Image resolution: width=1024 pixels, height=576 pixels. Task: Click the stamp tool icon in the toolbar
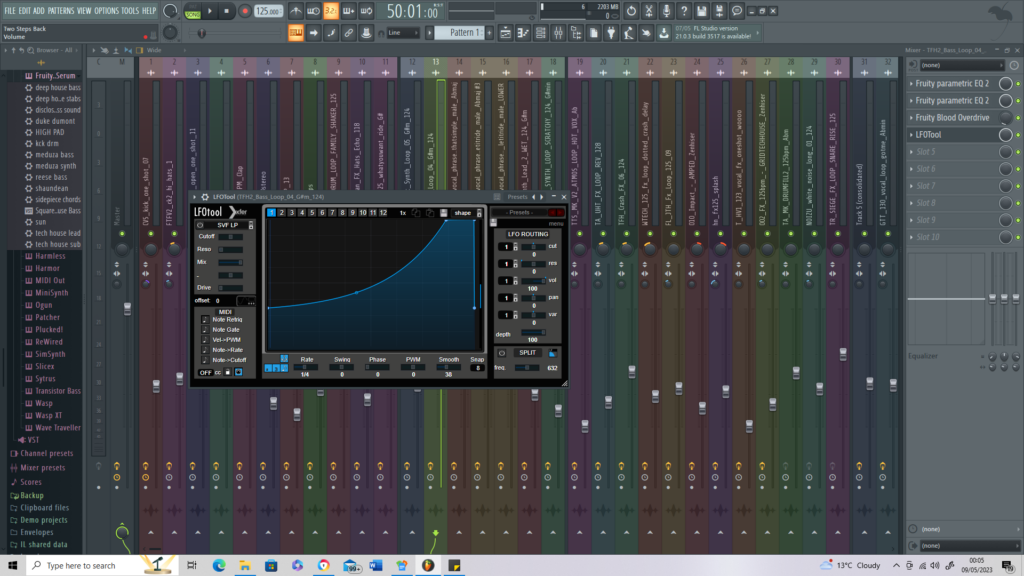[x=366, y=33]
